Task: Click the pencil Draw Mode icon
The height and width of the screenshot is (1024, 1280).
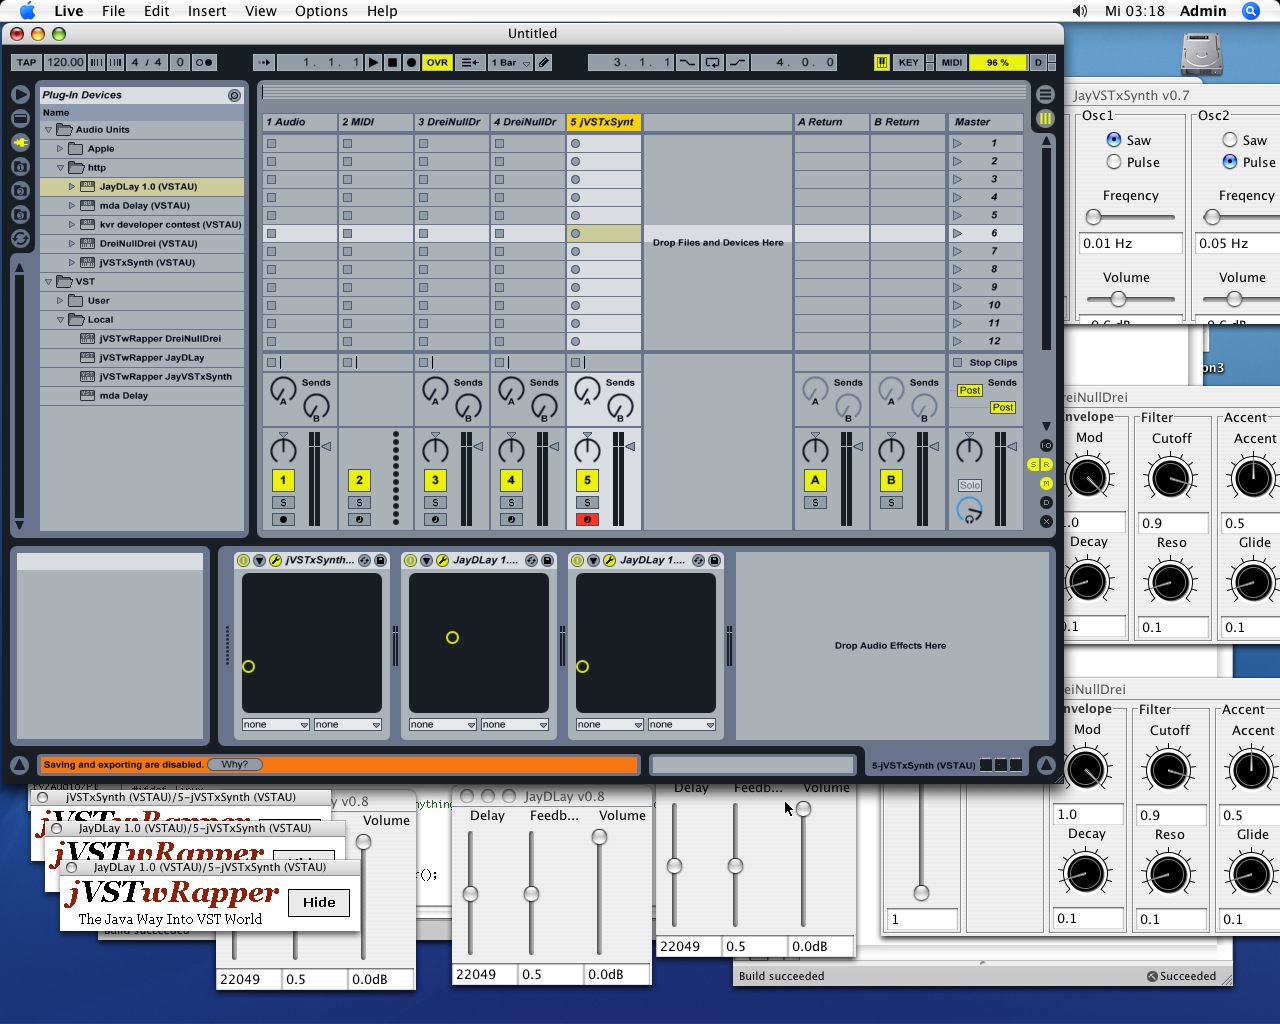Action: pyautogui.click(x=544, y=62)
